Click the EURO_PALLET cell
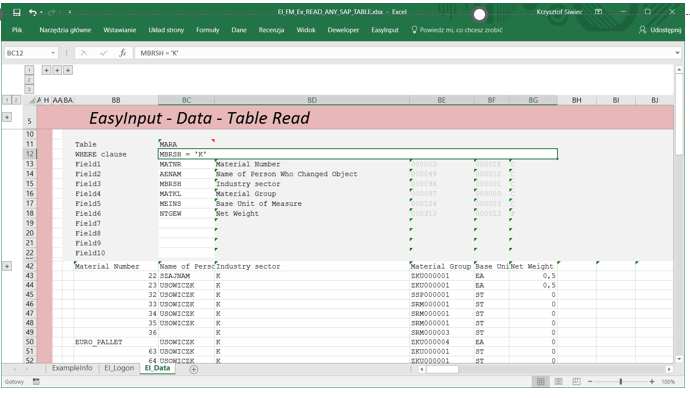This screenshot has height=398, width=690. 116,342
